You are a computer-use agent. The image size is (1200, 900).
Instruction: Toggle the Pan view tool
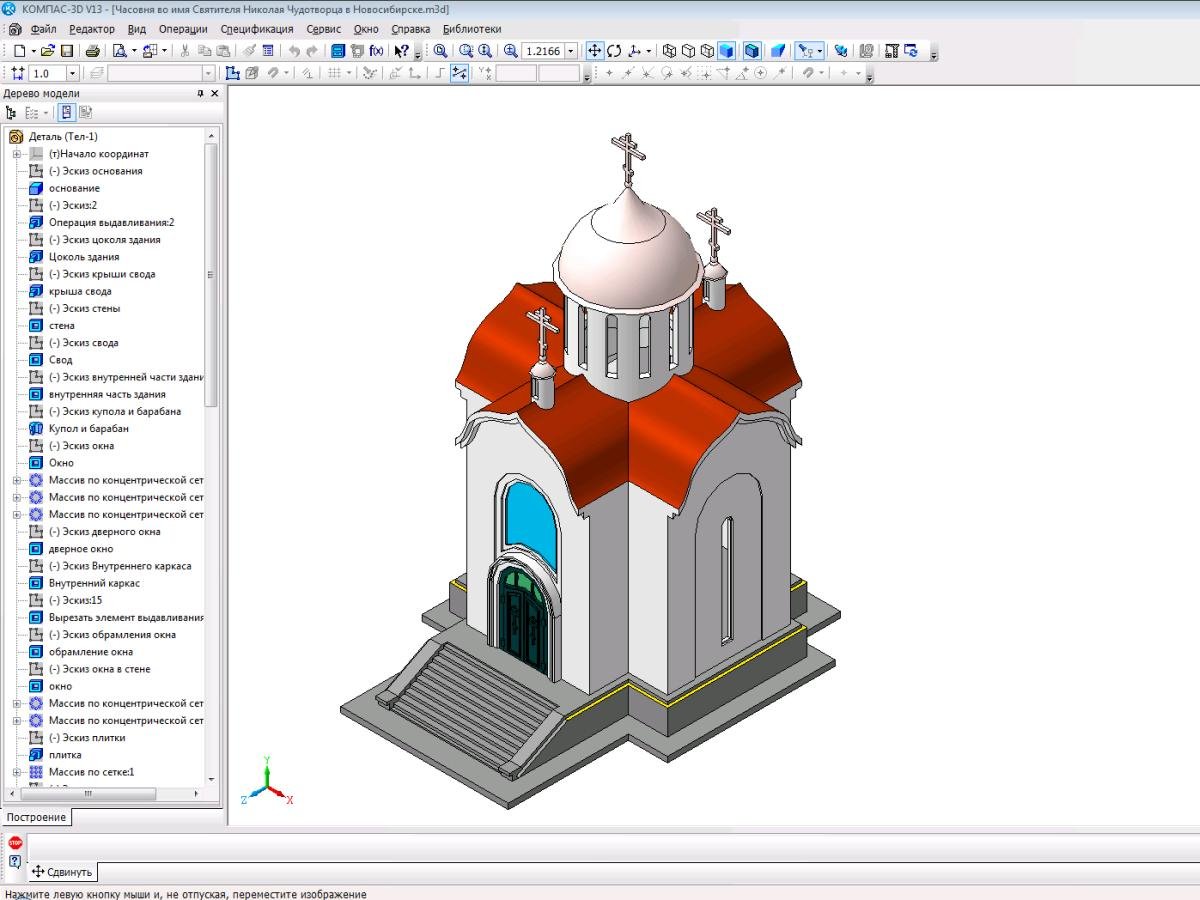coord(594,51)
